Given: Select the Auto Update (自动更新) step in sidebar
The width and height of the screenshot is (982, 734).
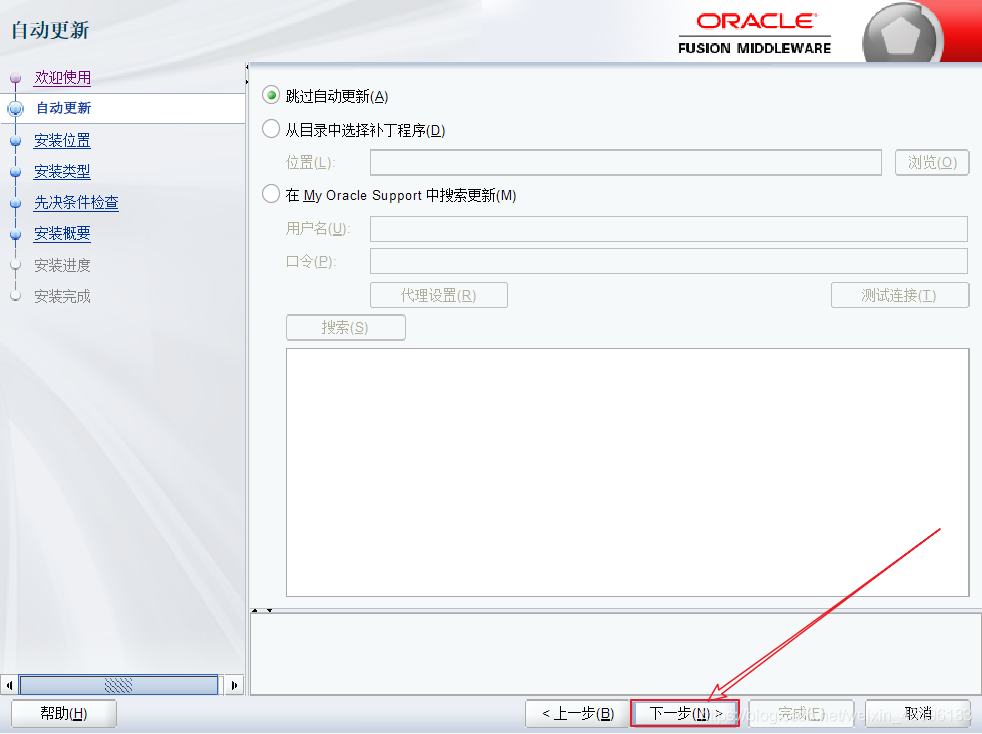Looking at the screenshot, I should click(63, 108).
